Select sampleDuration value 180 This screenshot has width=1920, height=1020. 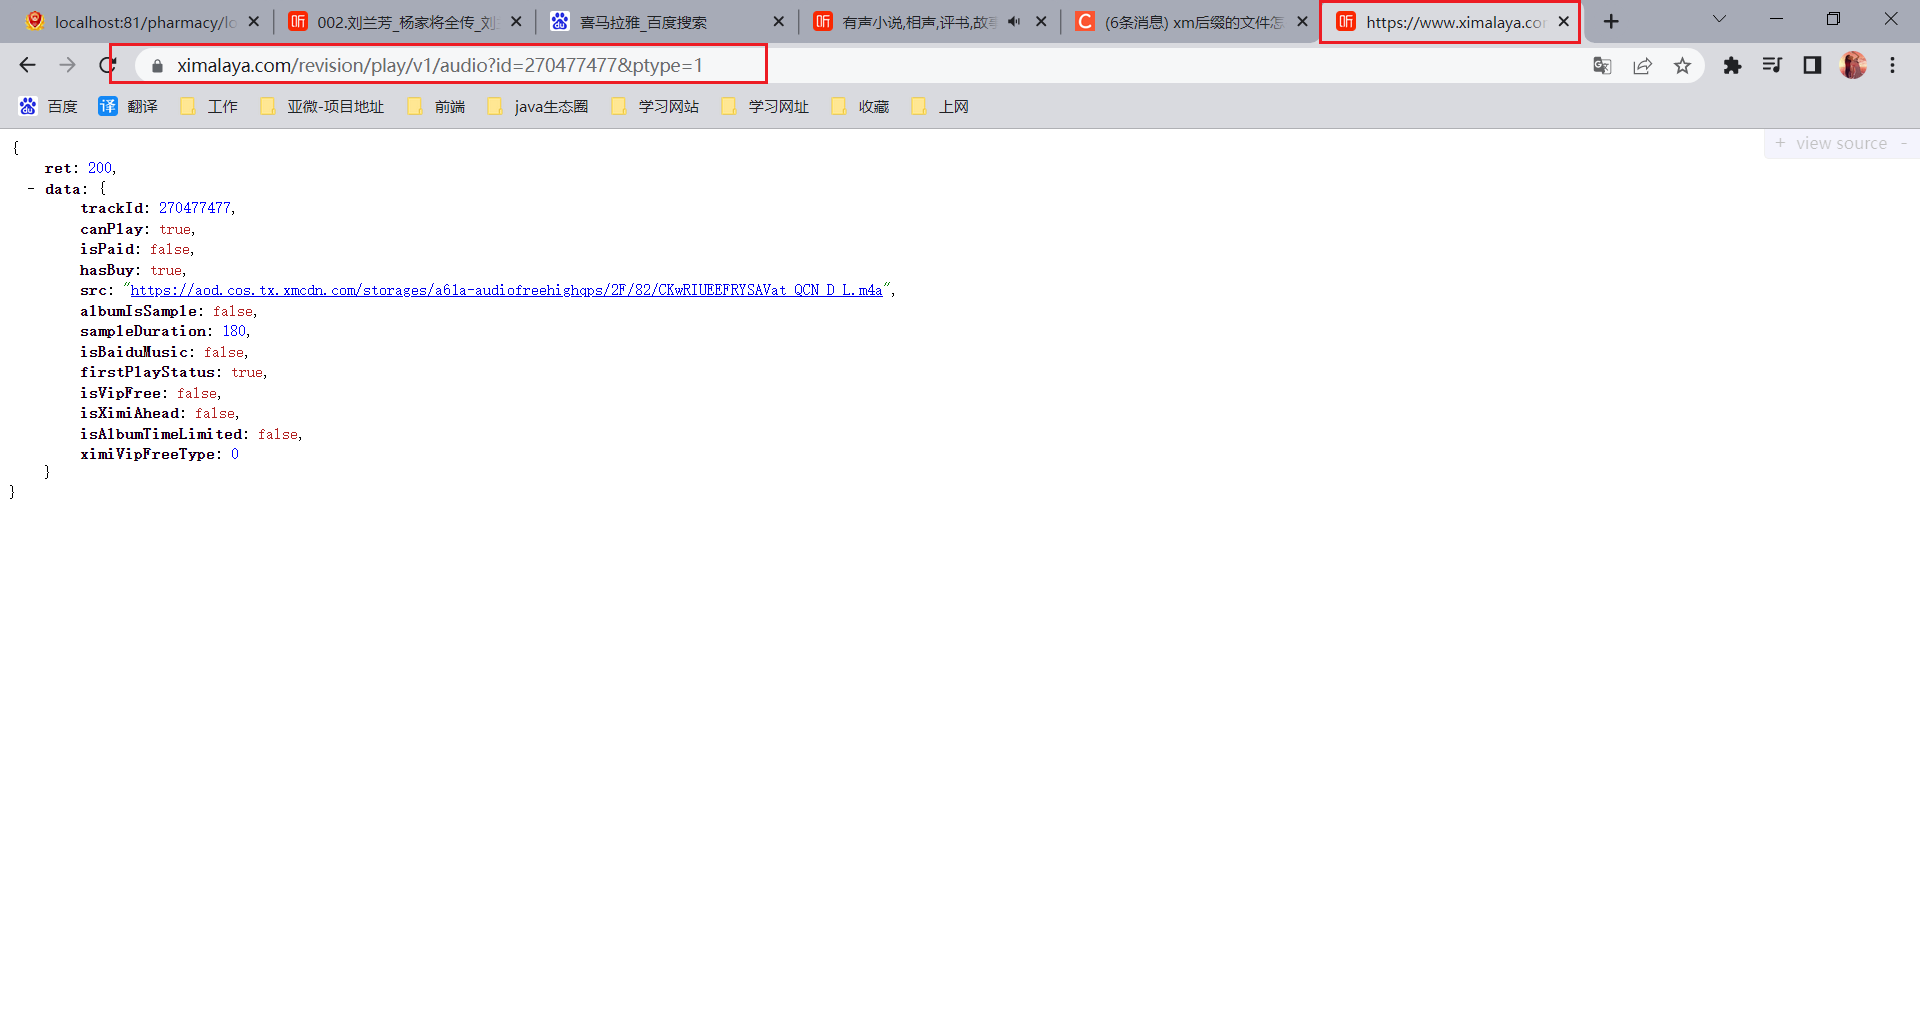(234, 331)
